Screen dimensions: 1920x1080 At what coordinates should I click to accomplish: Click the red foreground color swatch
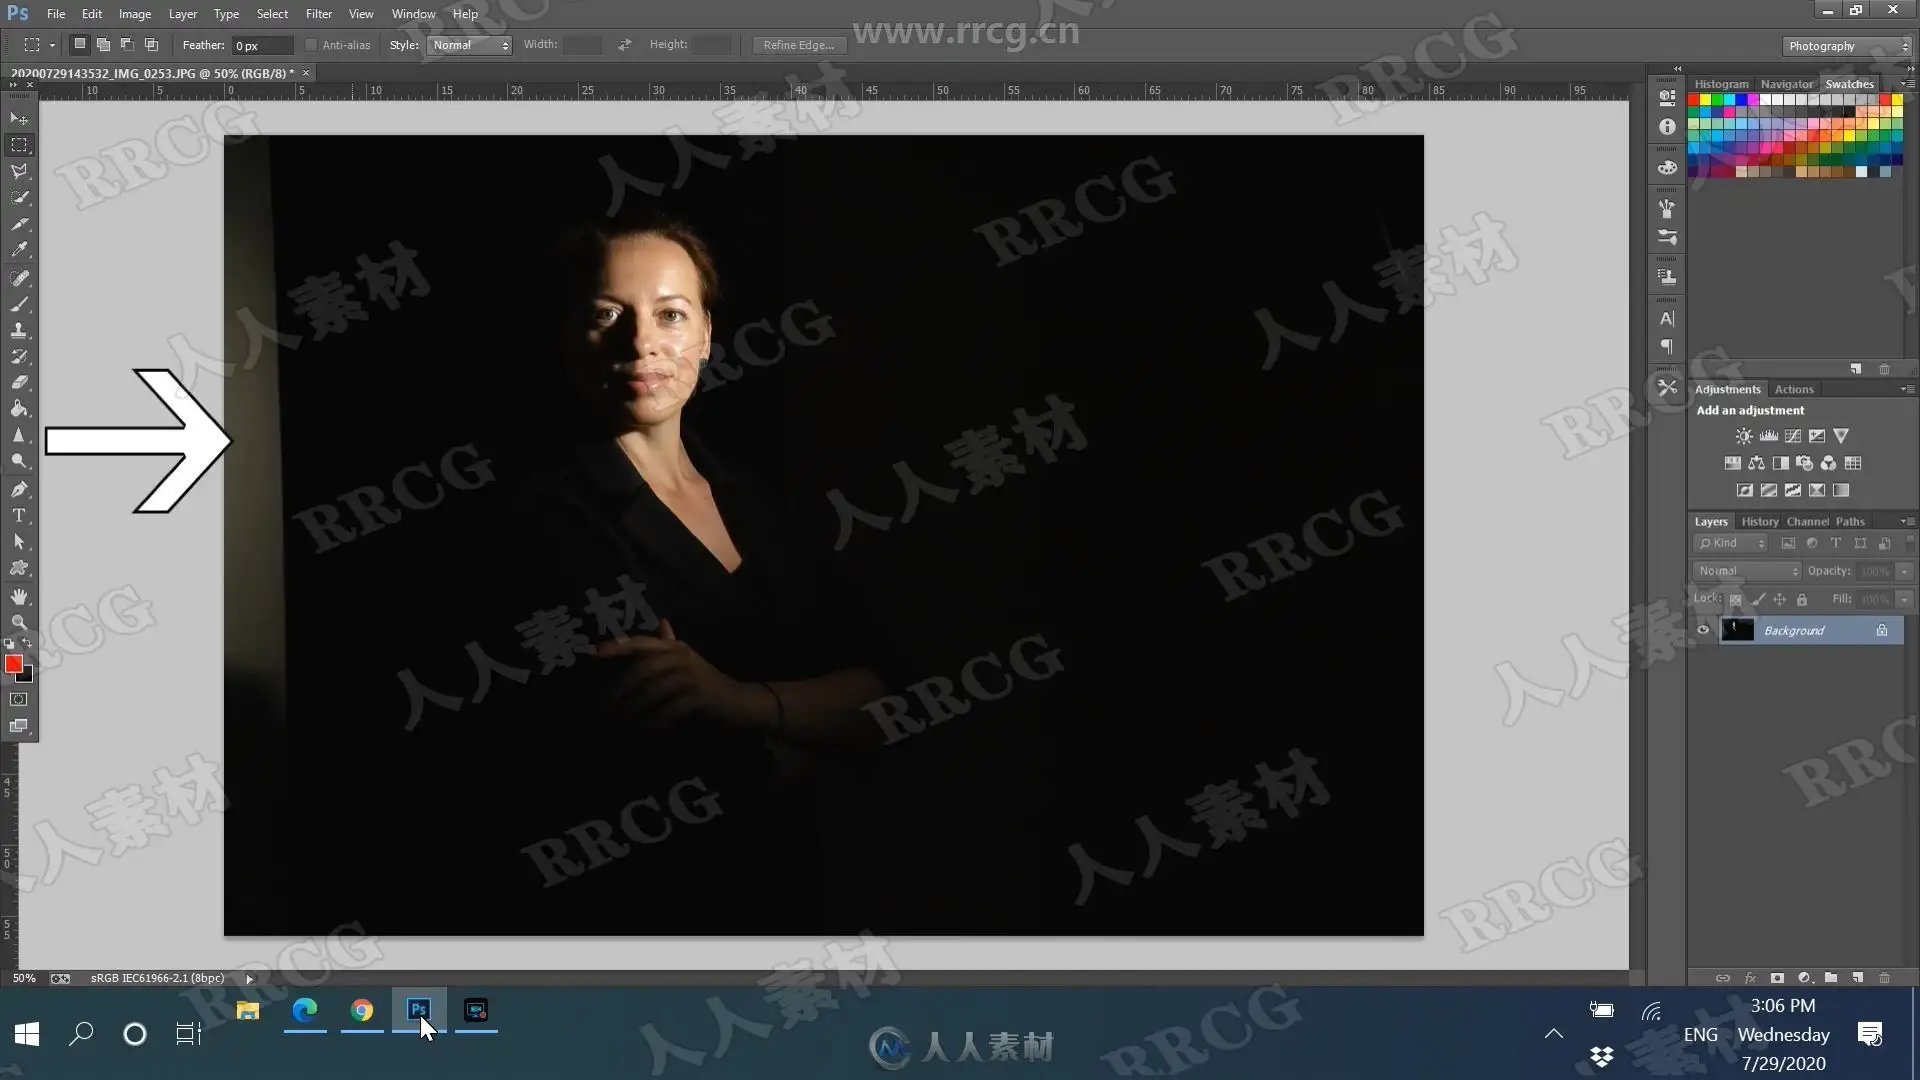click(x=13, y=664)
